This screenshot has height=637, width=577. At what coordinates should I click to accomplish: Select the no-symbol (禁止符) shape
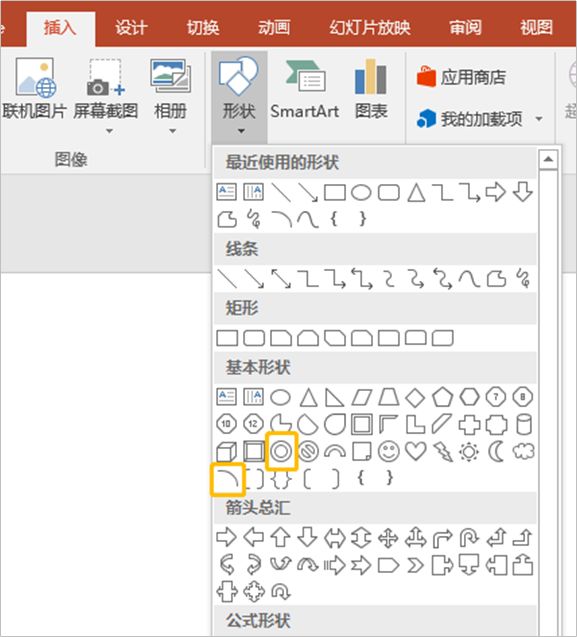[308, 451]
